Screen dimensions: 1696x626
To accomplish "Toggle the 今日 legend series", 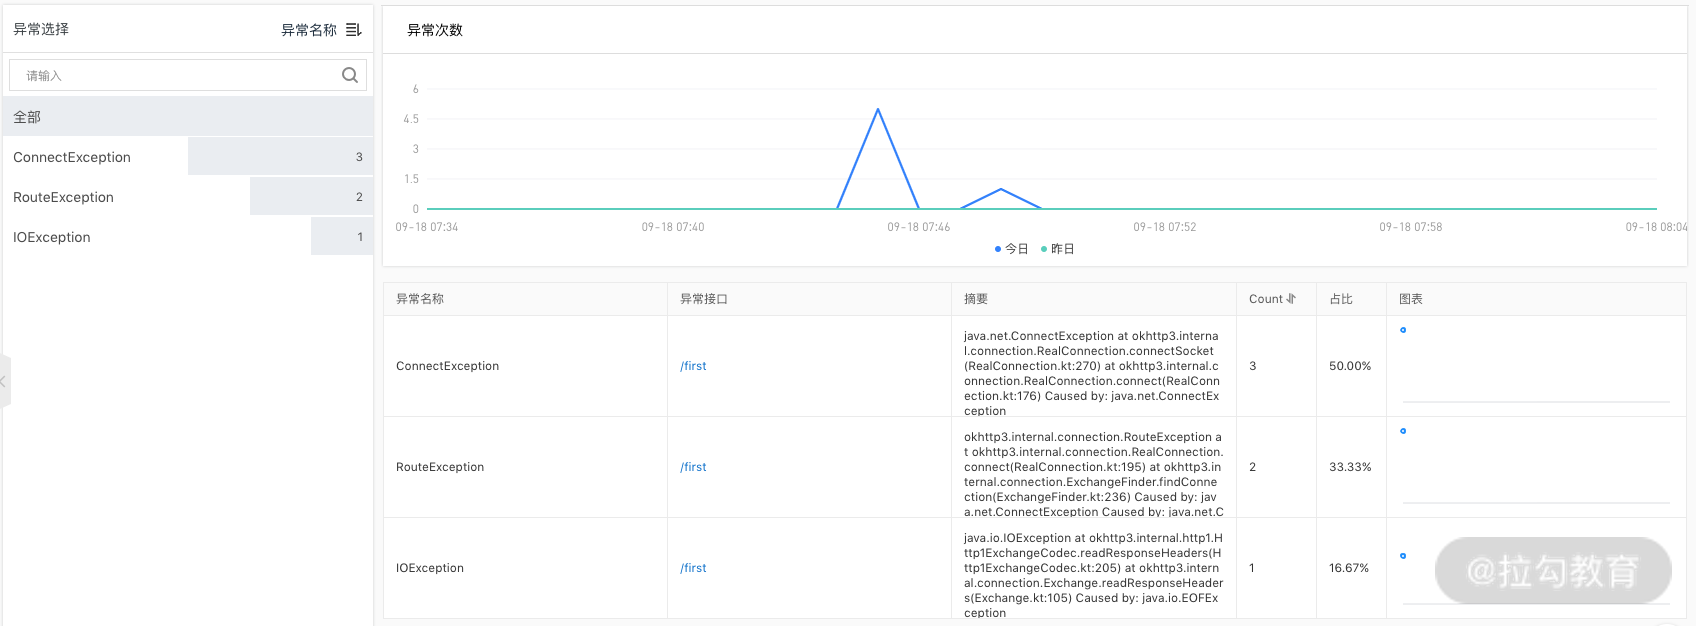I will click(x=1011, y=249).
